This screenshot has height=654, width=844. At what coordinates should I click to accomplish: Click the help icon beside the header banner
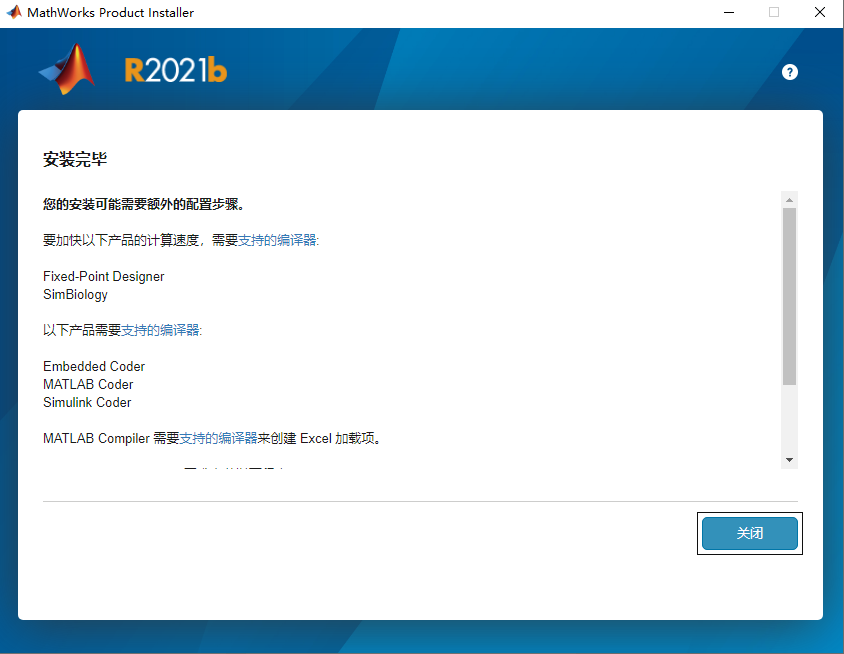click(789, 71)
